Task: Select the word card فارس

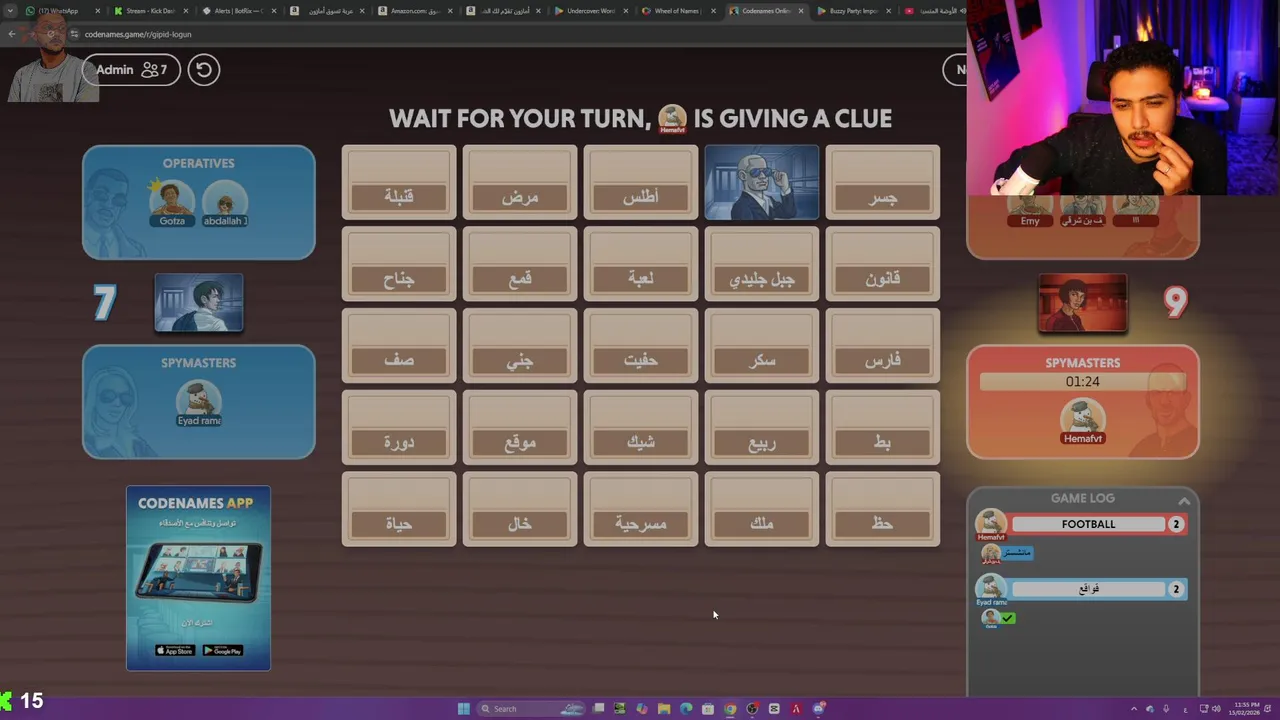Action: (883, 346)
